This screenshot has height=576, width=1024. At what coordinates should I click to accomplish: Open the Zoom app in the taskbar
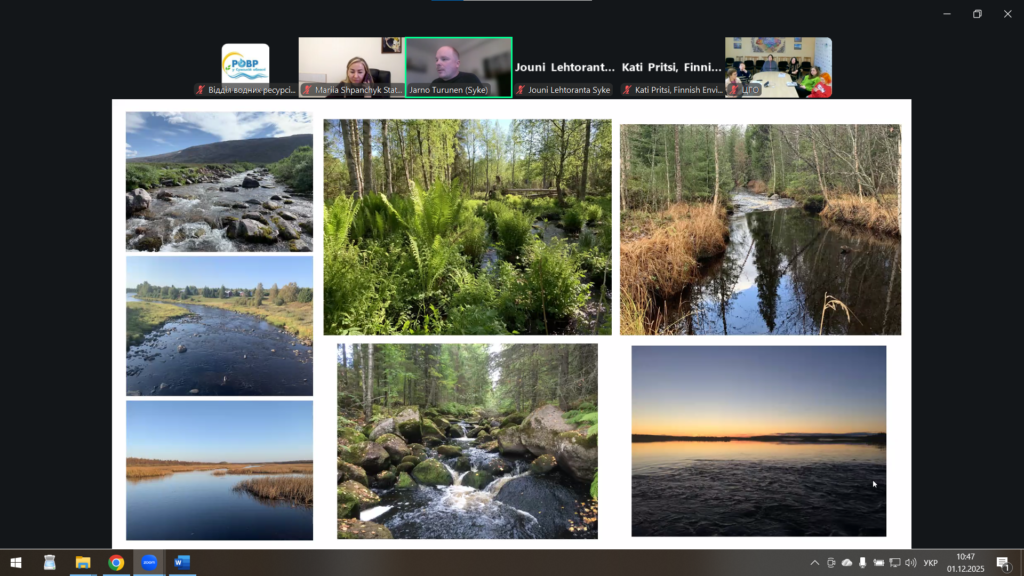(x=149, y=563)
